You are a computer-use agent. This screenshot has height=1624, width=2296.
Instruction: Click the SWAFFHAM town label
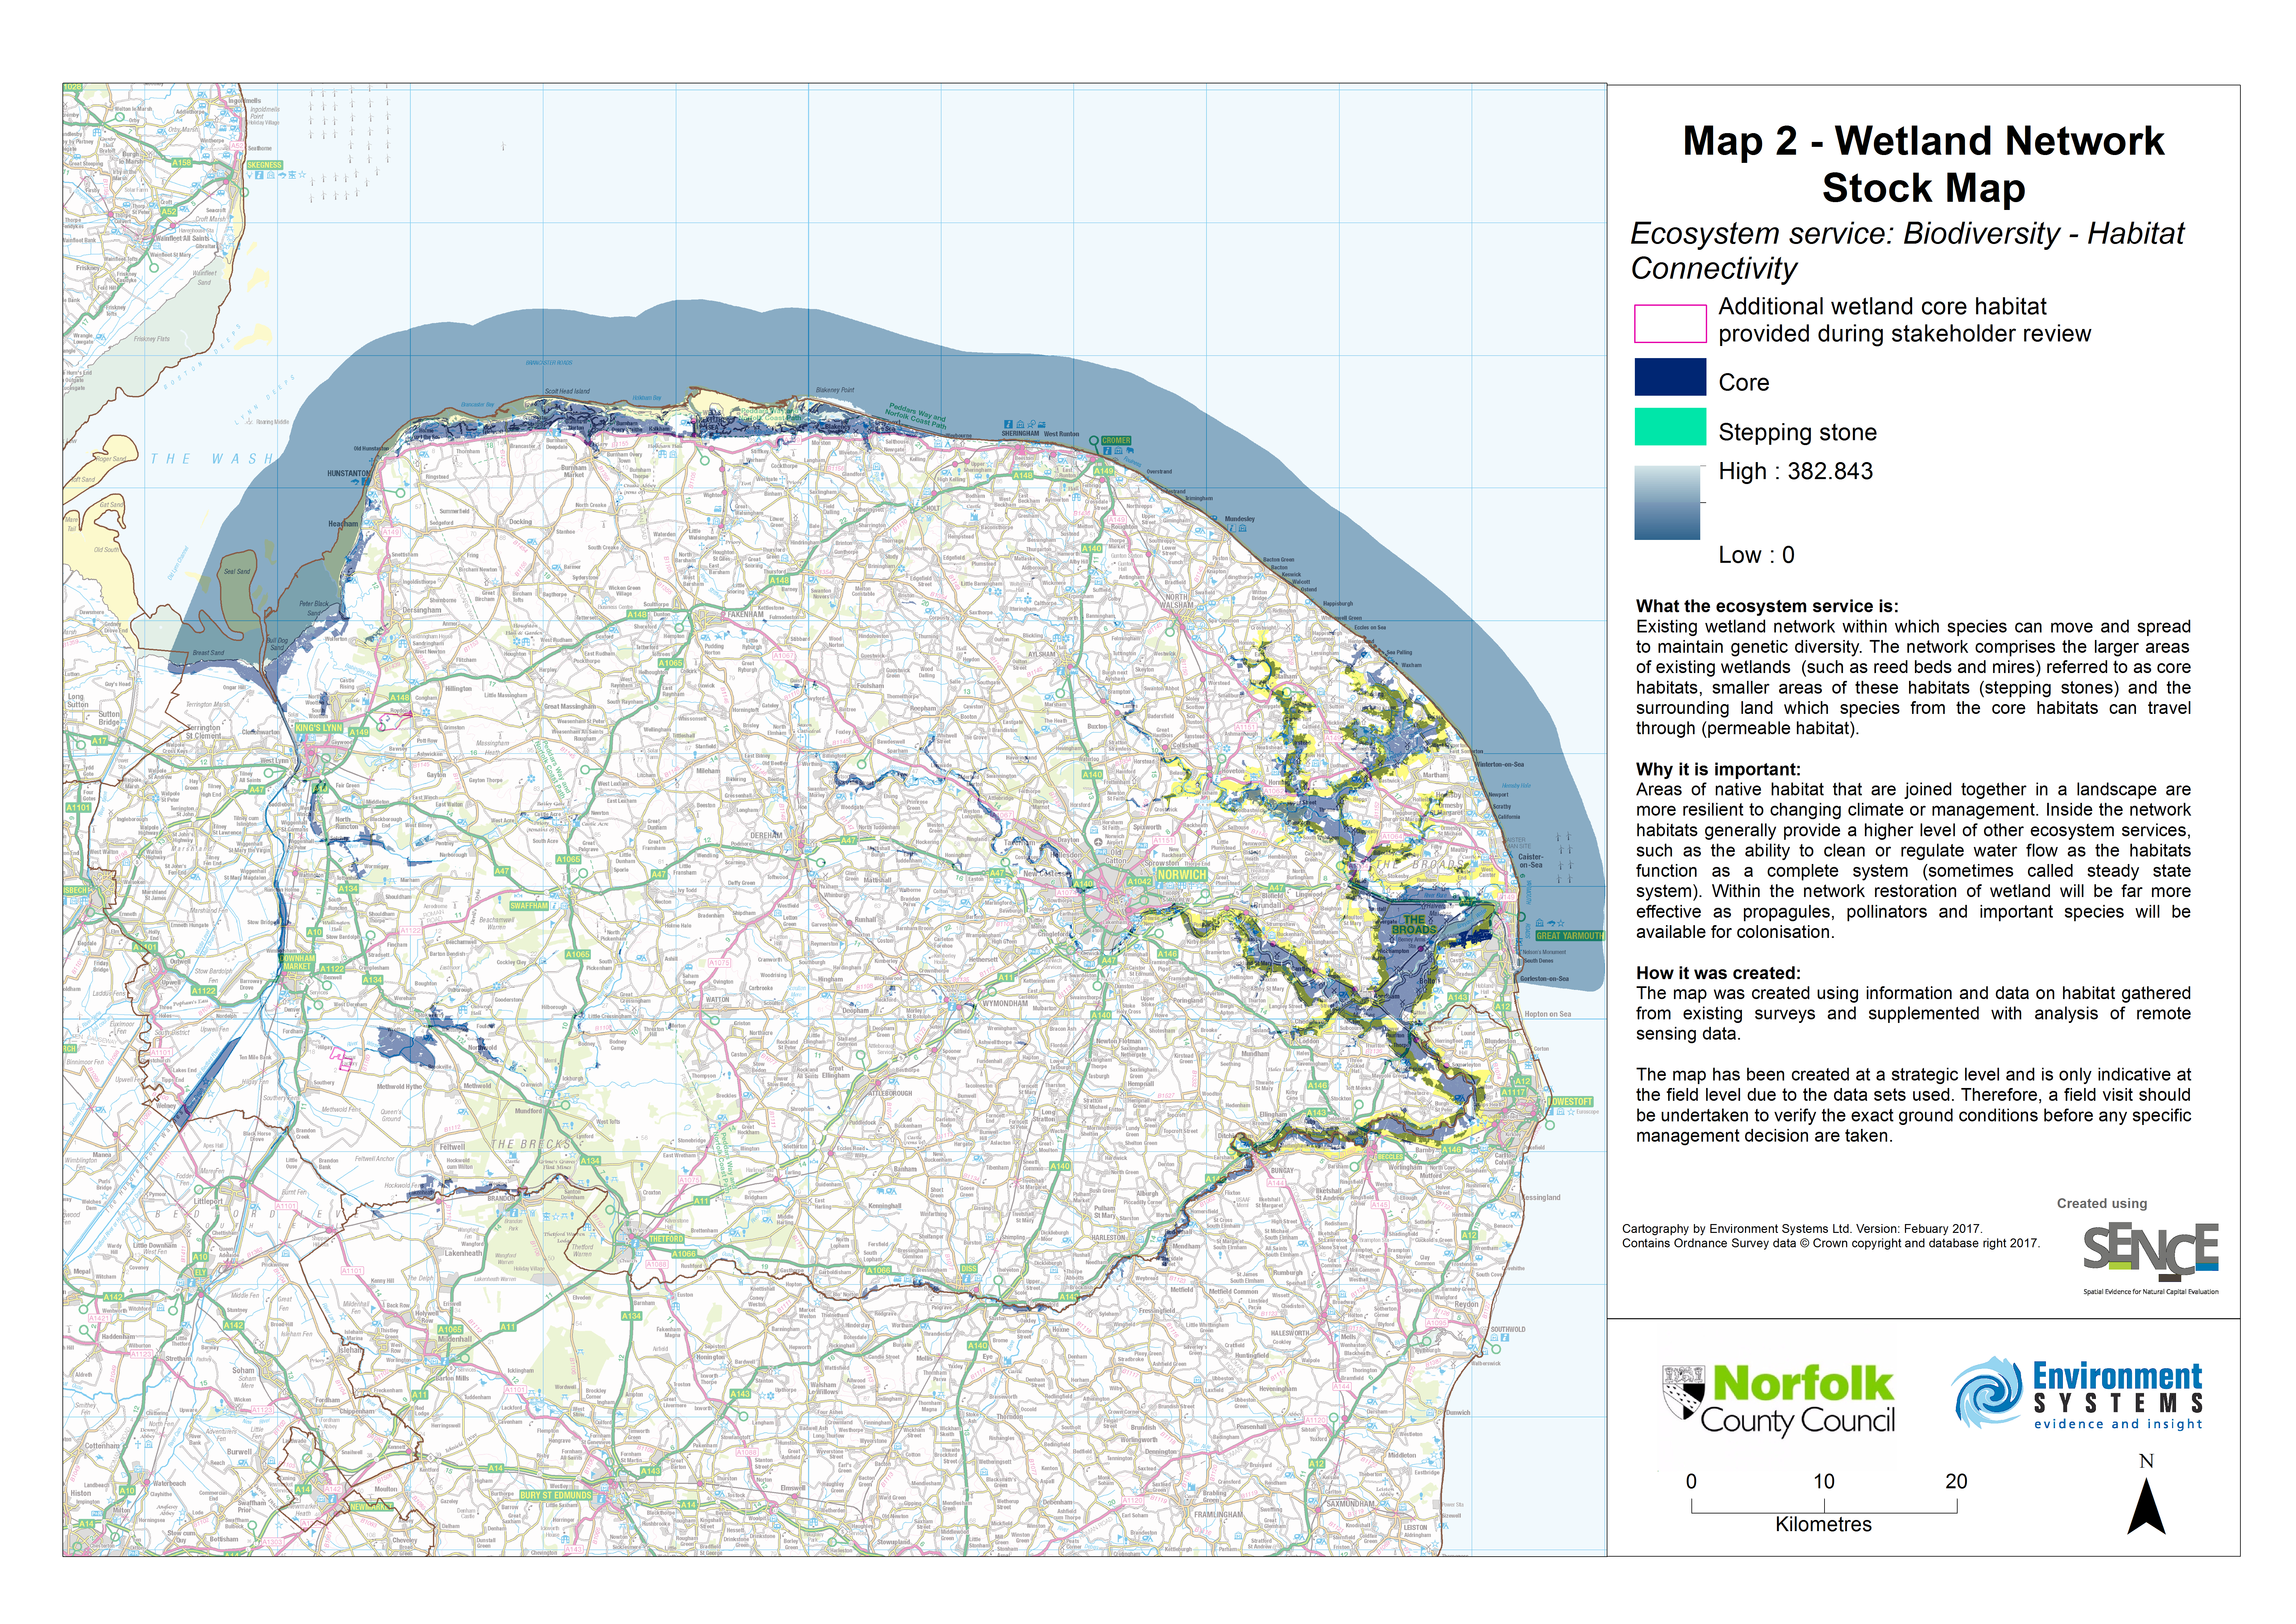[529, 906]
